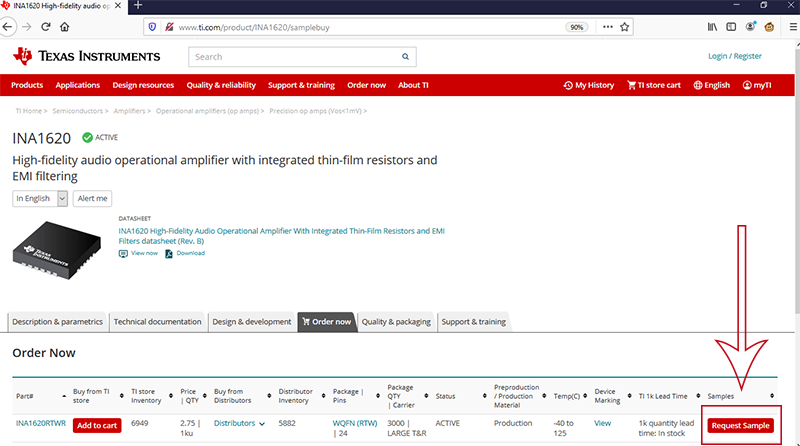Viewport: 800px width, 446px height.
Task: Click the INA1620 chip image
Action: click(57, 250)
